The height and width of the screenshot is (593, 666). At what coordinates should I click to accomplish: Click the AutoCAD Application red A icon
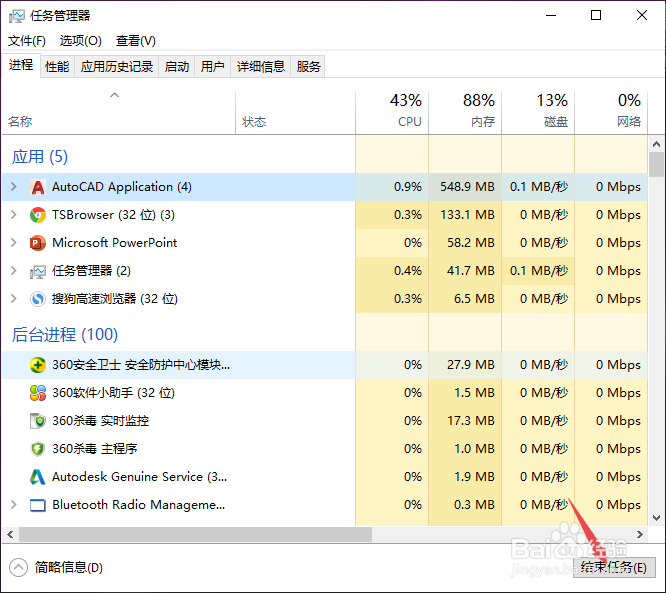tap(38, 187)
